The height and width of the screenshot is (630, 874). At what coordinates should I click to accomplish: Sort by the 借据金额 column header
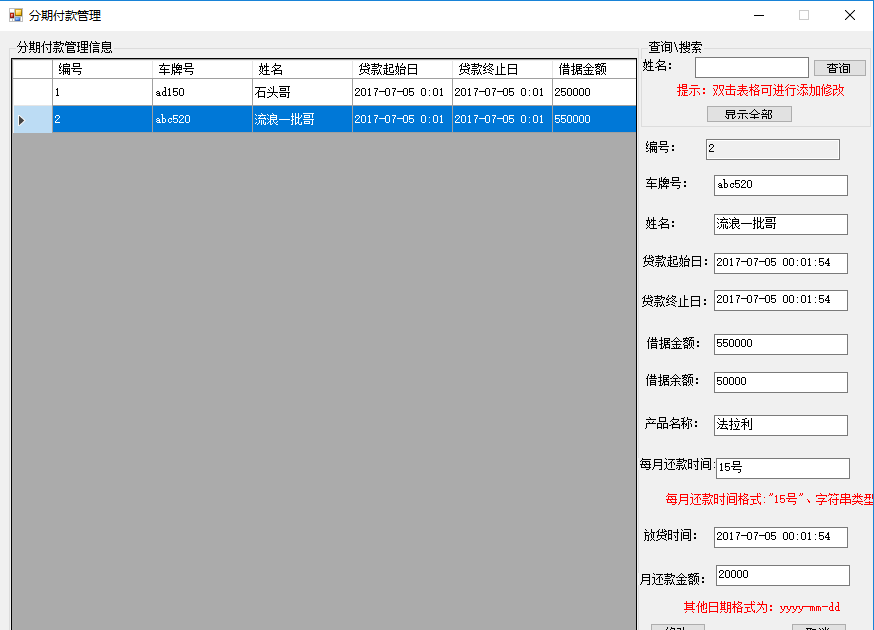coord(594,69)
